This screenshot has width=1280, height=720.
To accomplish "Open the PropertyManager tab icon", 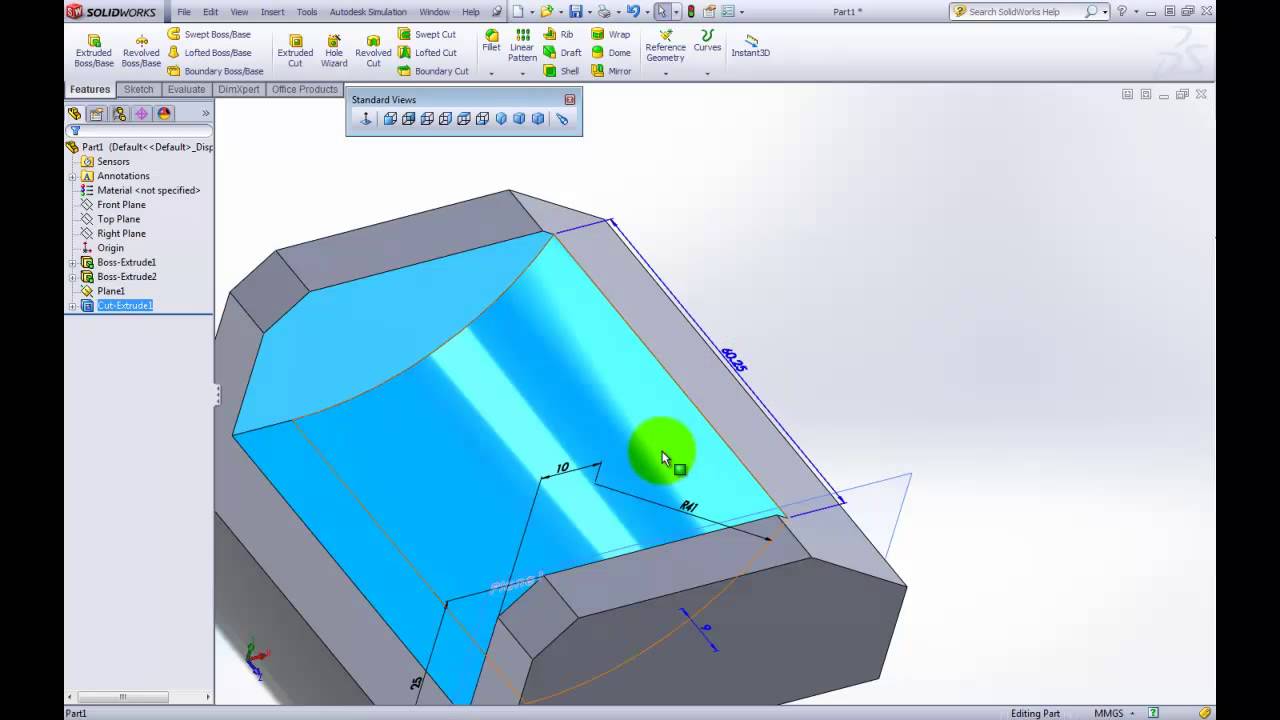I will point(96,114).
